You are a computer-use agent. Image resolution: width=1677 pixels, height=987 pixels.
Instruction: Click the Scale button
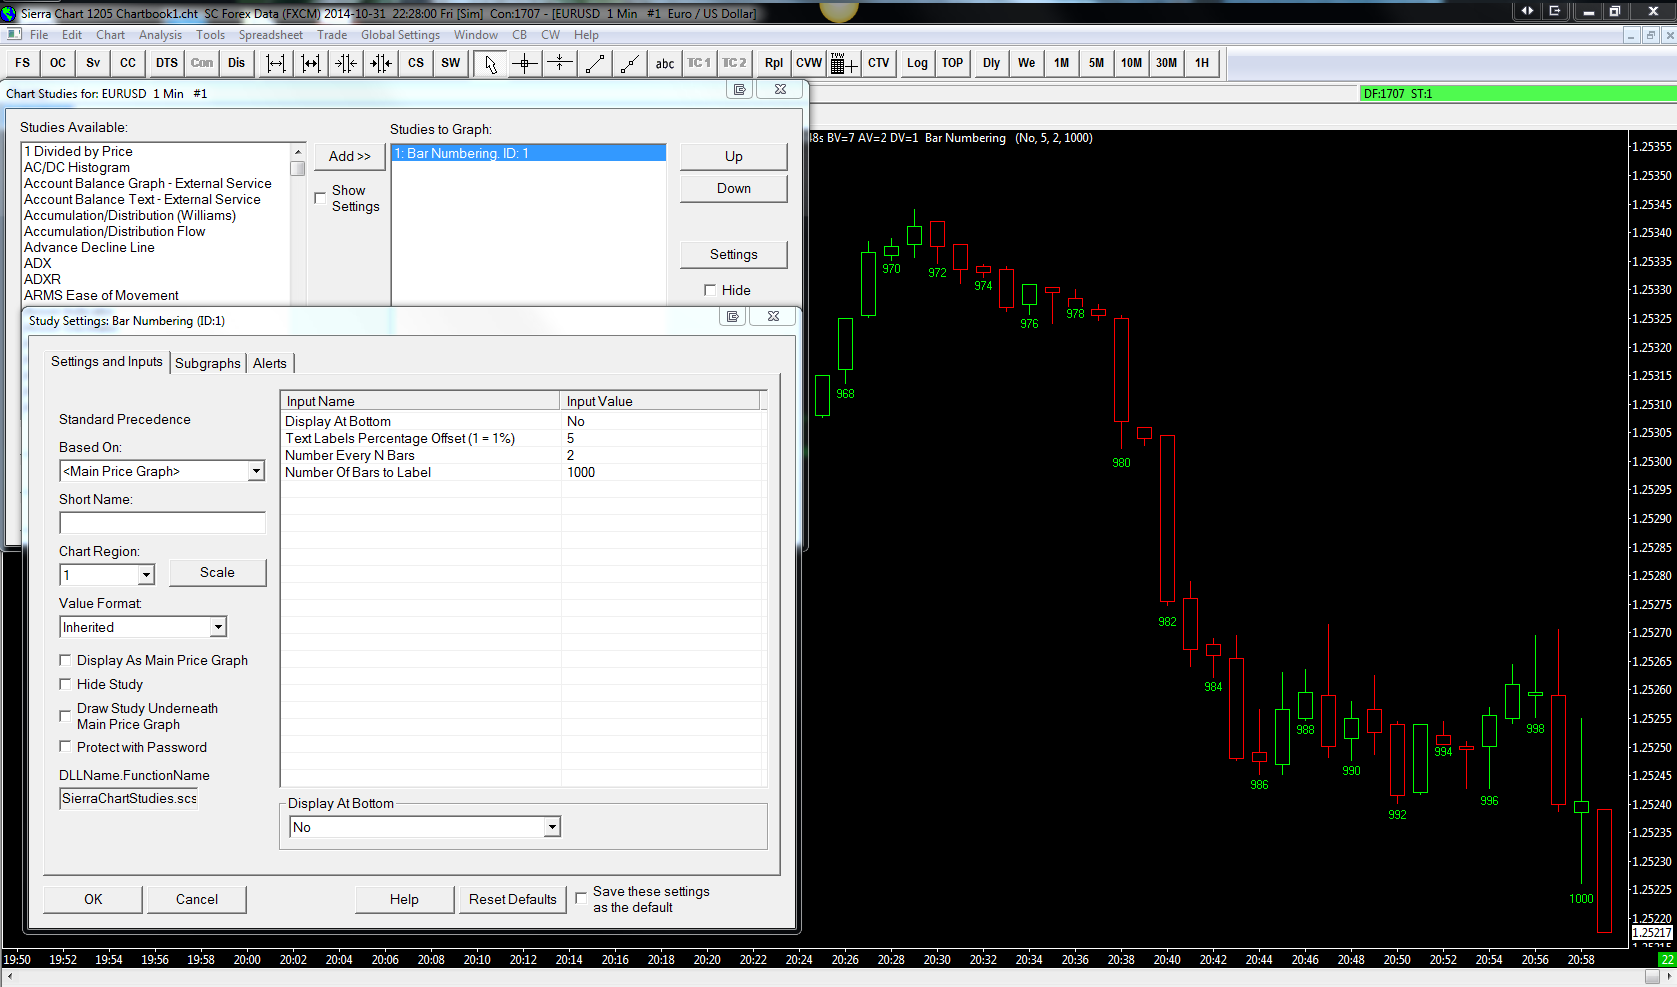click(x=217, y=573)
